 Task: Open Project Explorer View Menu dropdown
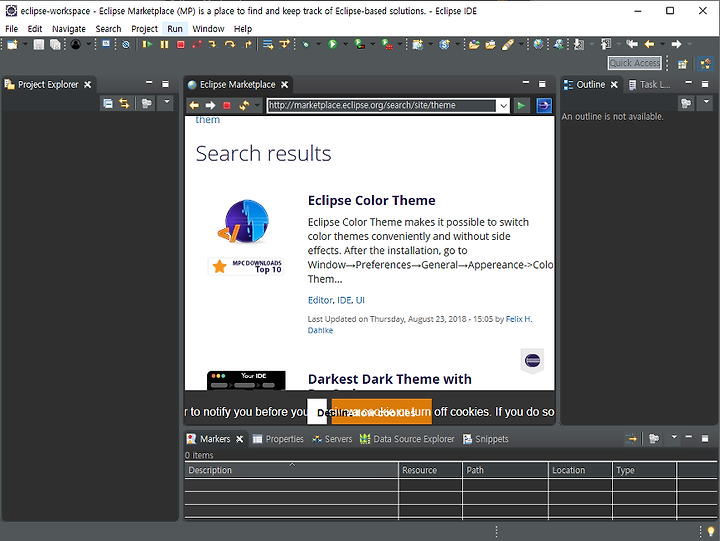click(x=166, y=101)
